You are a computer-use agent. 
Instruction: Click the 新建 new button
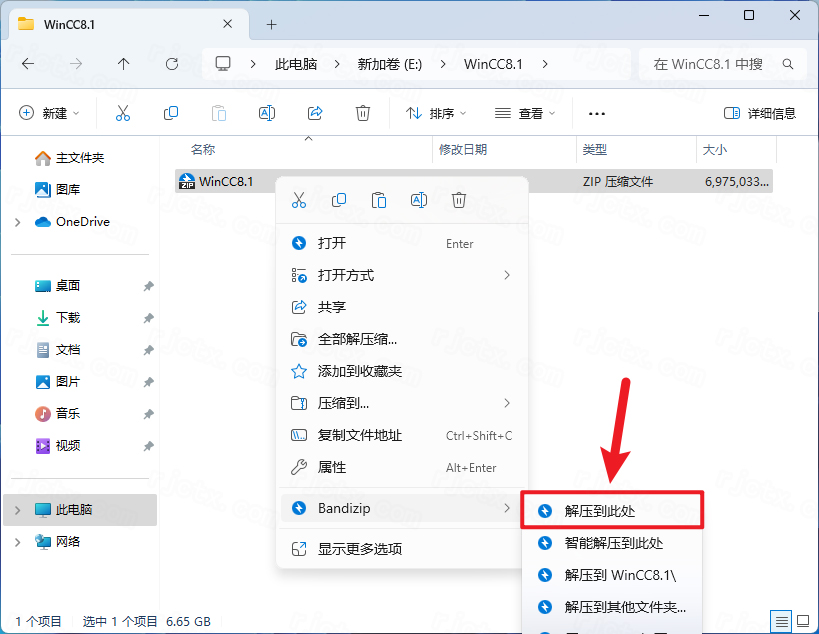49,114
